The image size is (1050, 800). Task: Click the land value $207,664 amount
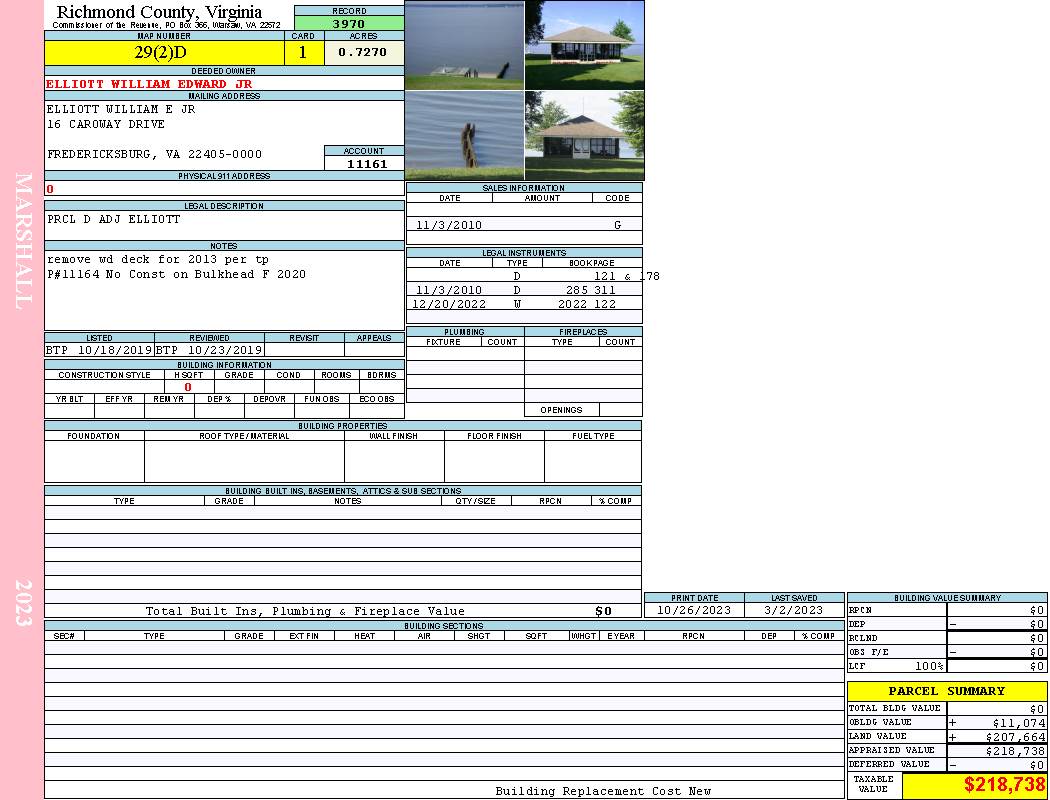click(x=1018, y=736)
